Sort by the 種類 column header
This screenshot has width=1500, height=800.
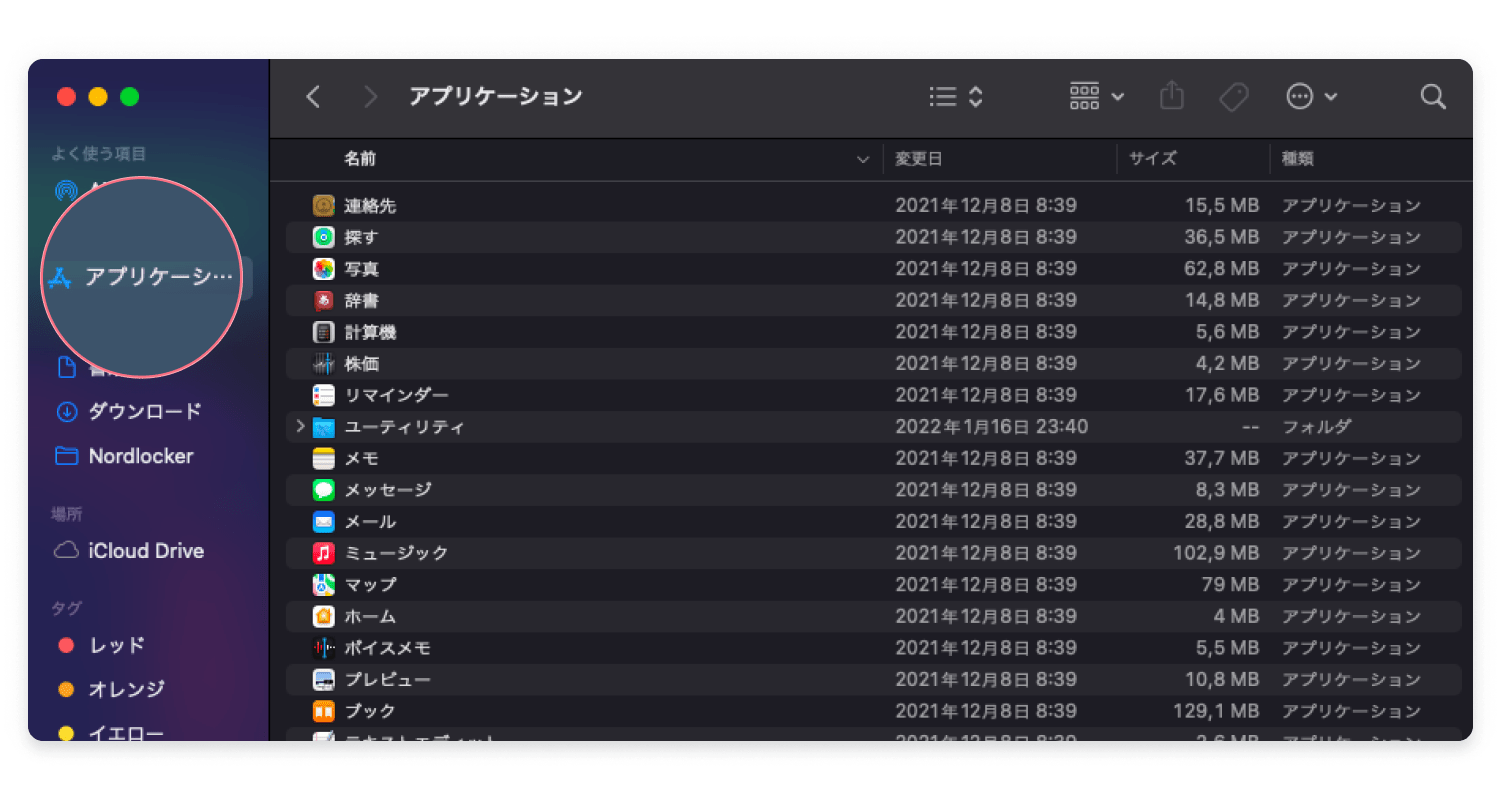click(x=1298, y=159)
